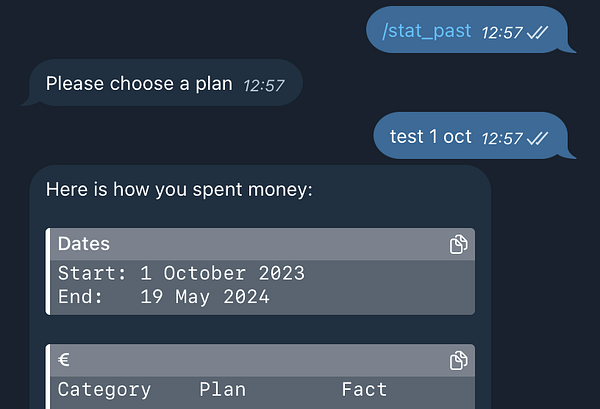
Task: Click read checkmarks on /stat_past message
Action: tap(538, 33)
